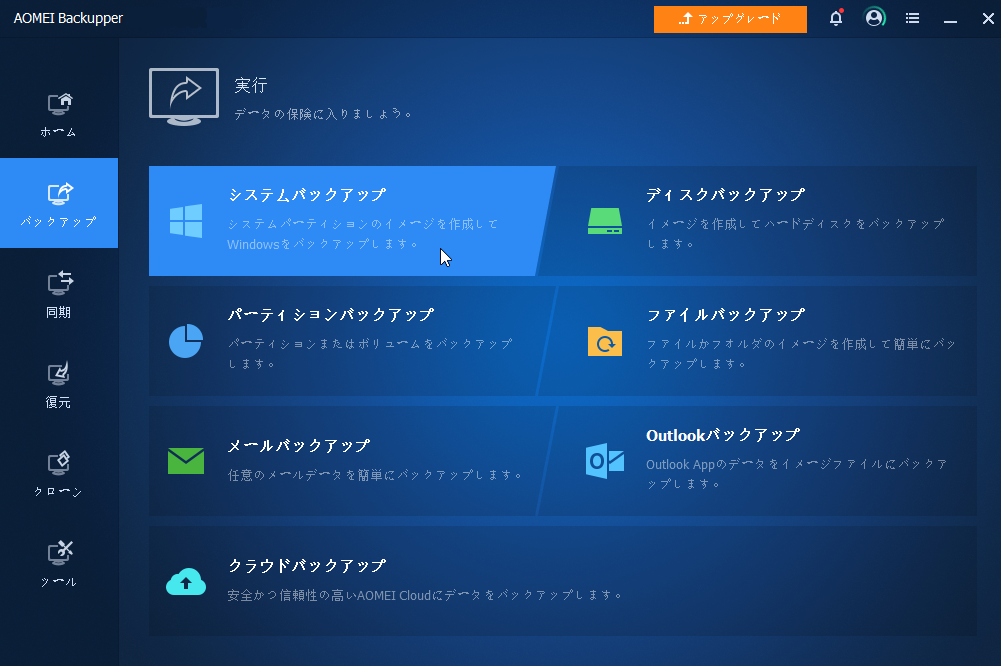
Task: Click イメージを作成してハードディスク description text
Action: point(795,234)
